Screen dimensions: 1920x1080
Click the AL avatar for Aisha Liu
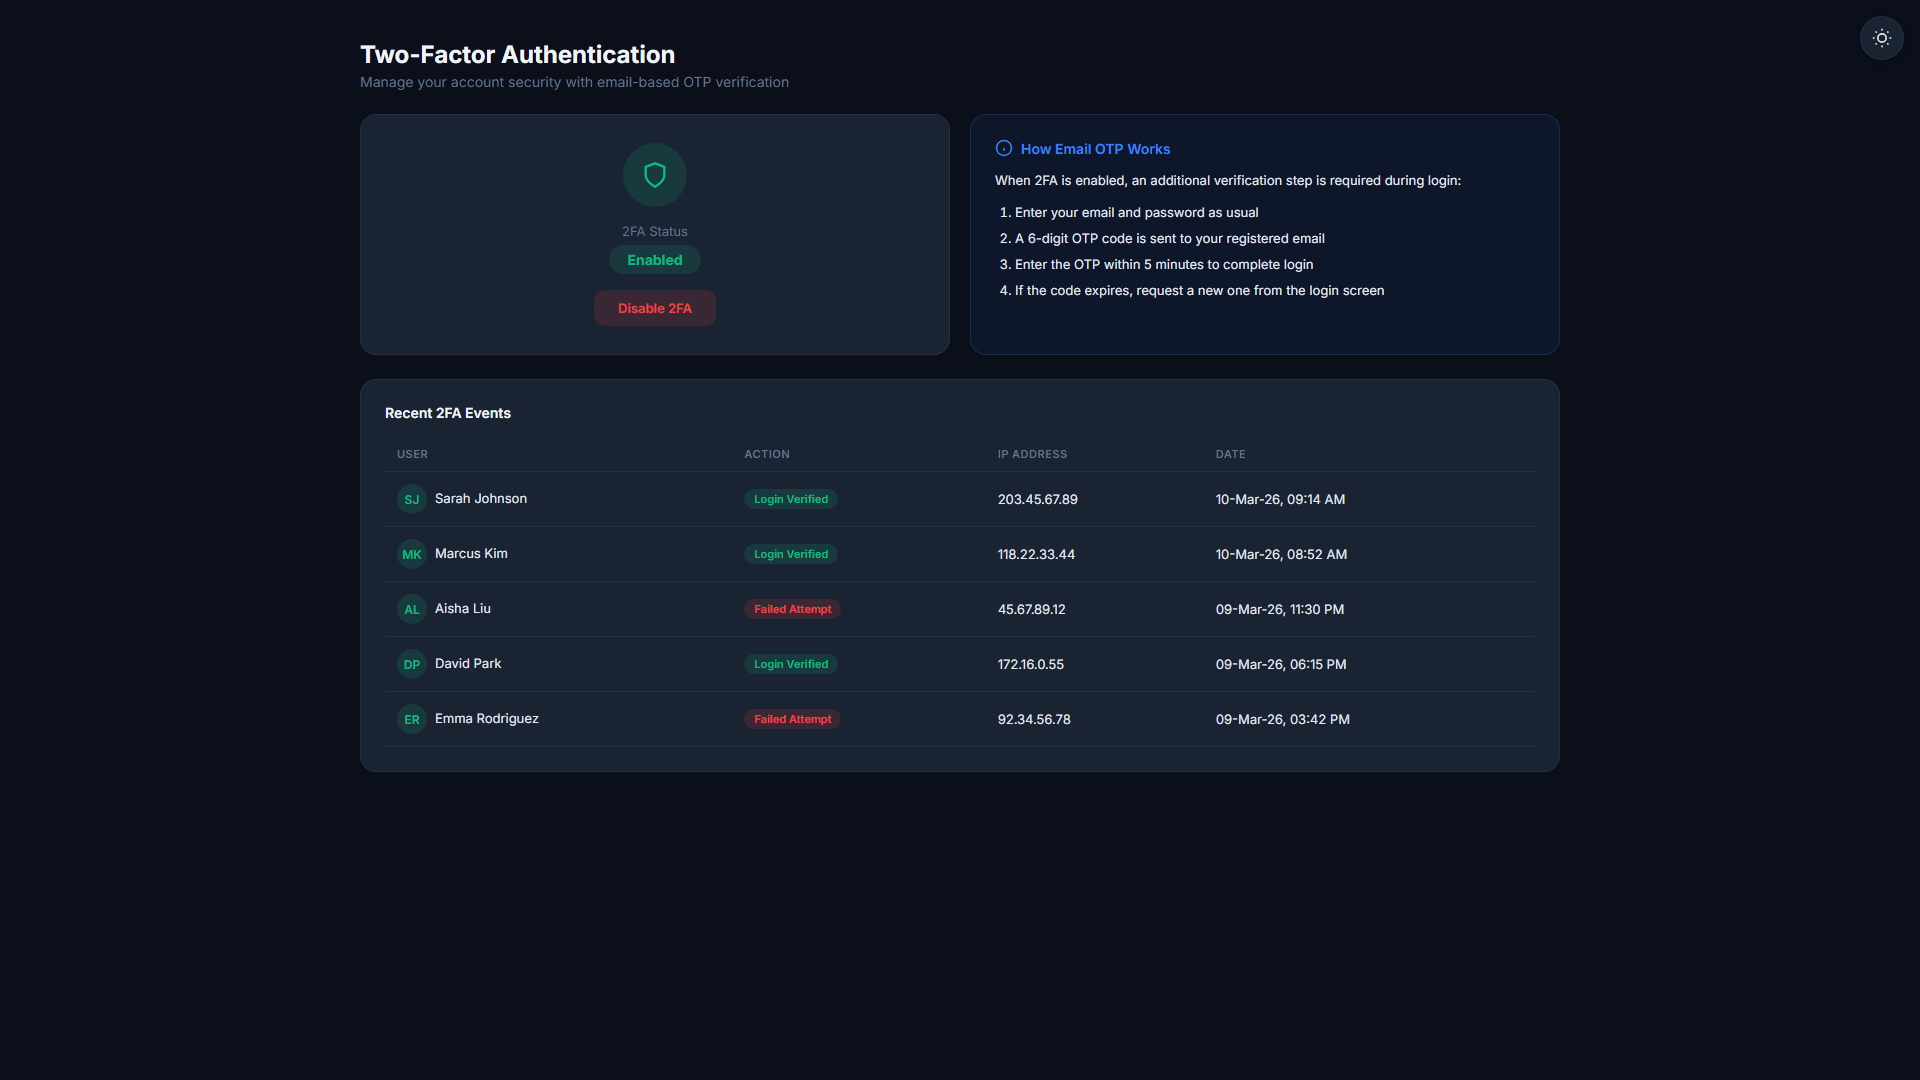pos(412,609)
